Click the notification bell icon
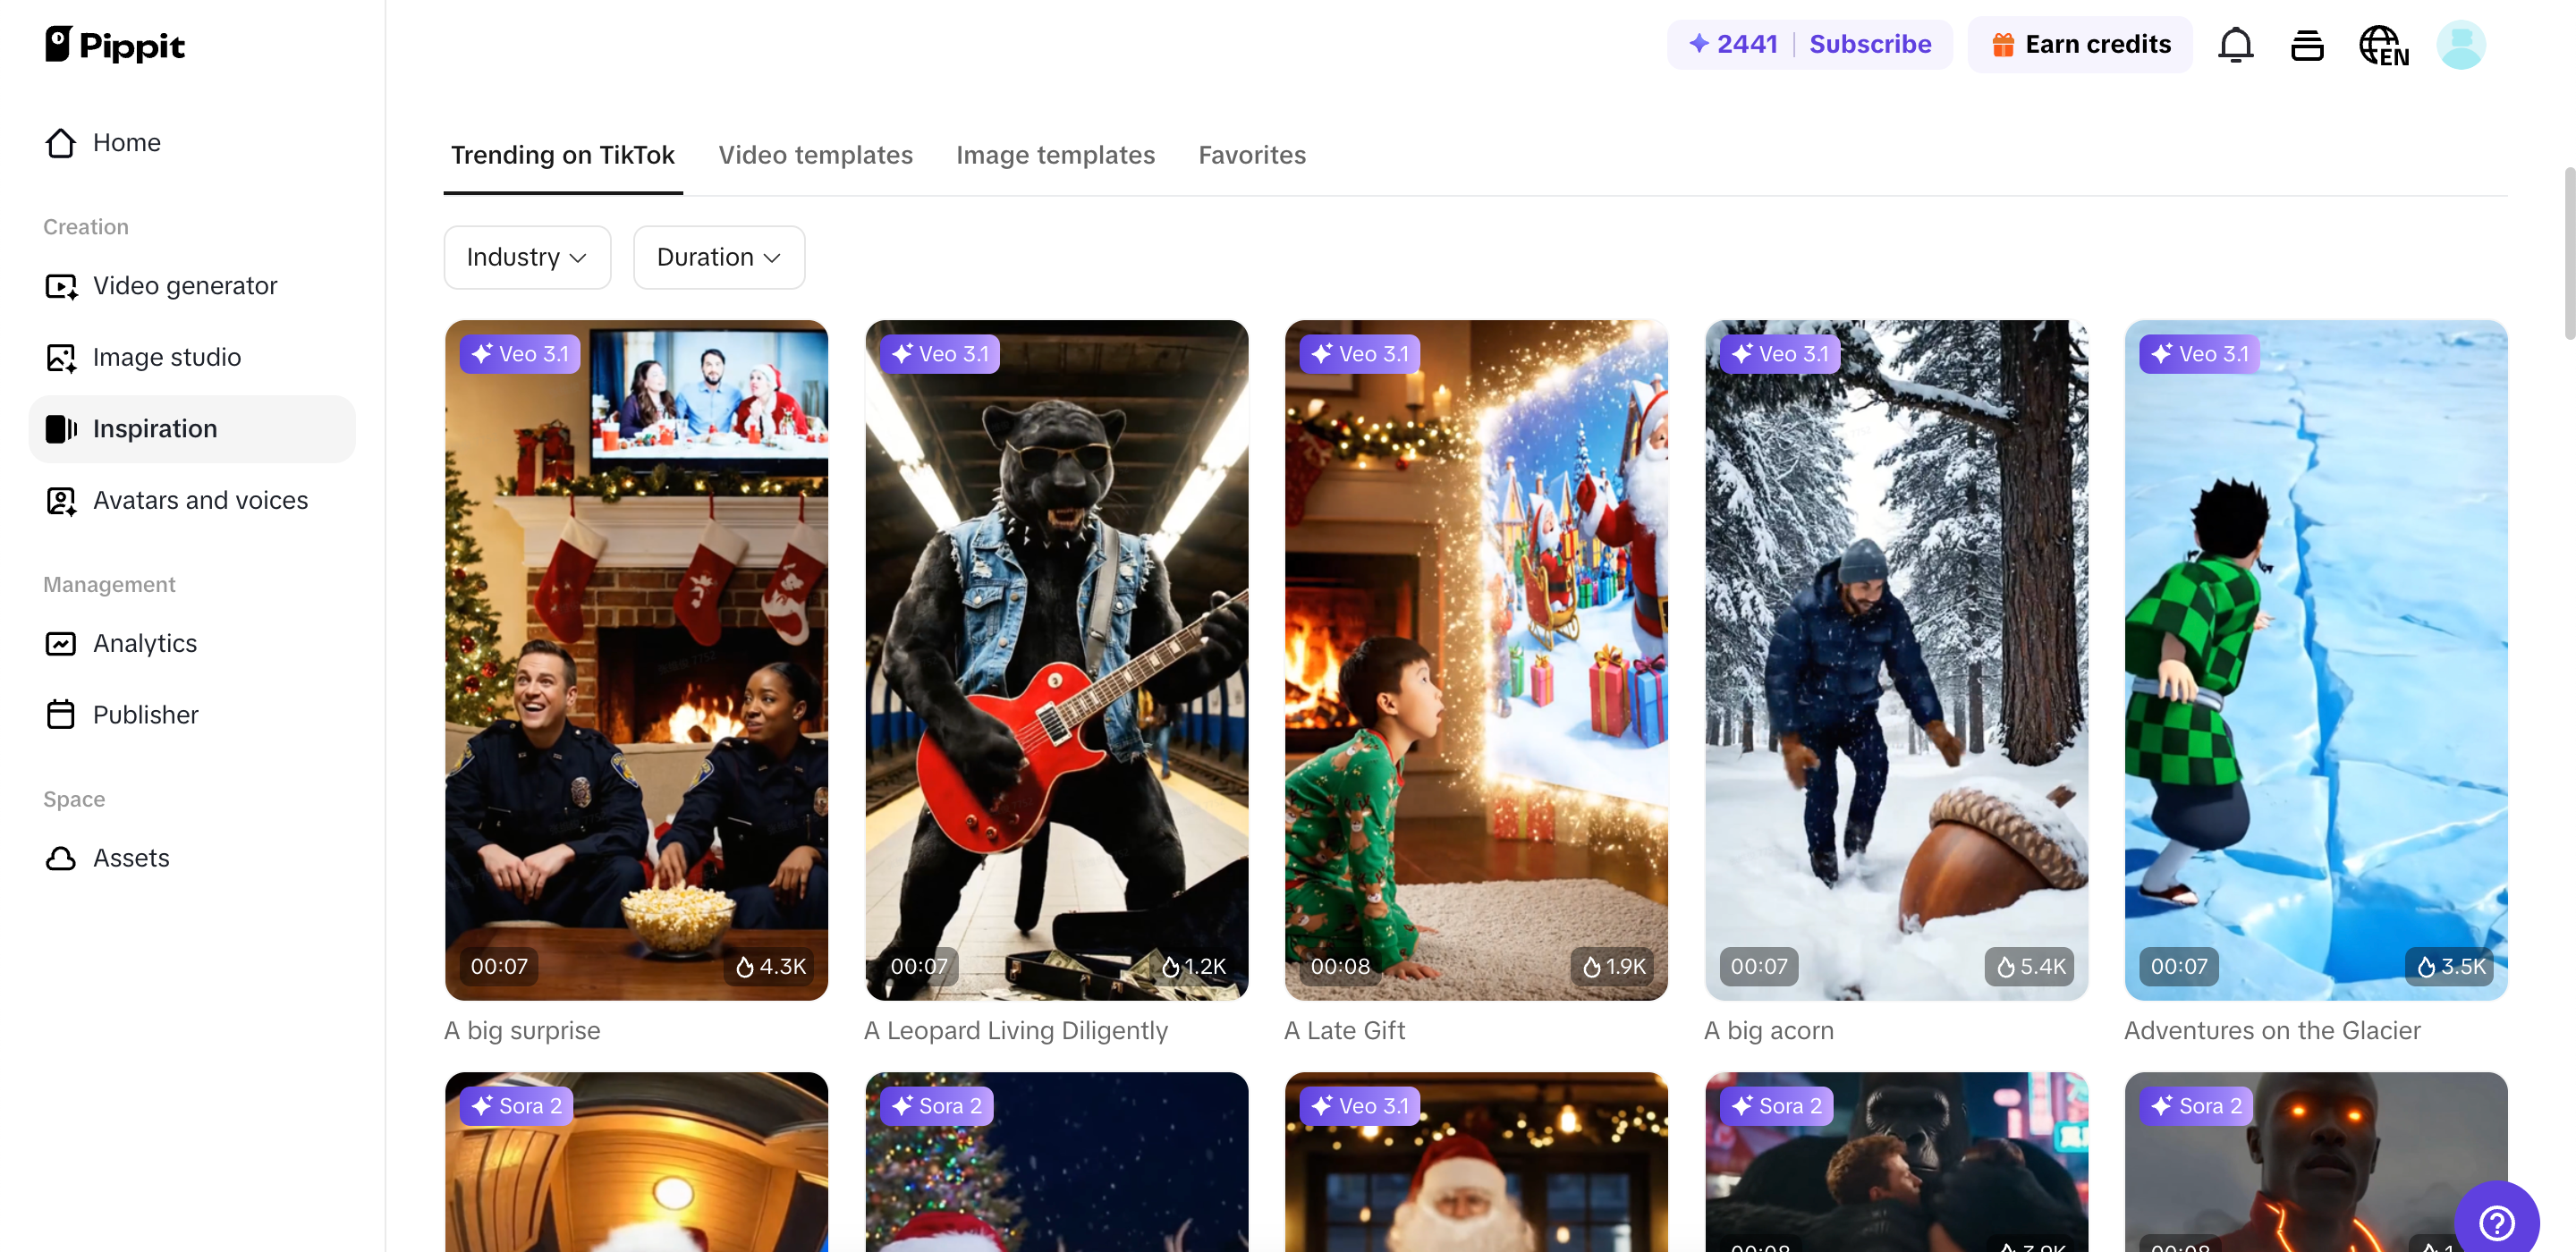Screen dimensions: 2576x1252 2235,45
